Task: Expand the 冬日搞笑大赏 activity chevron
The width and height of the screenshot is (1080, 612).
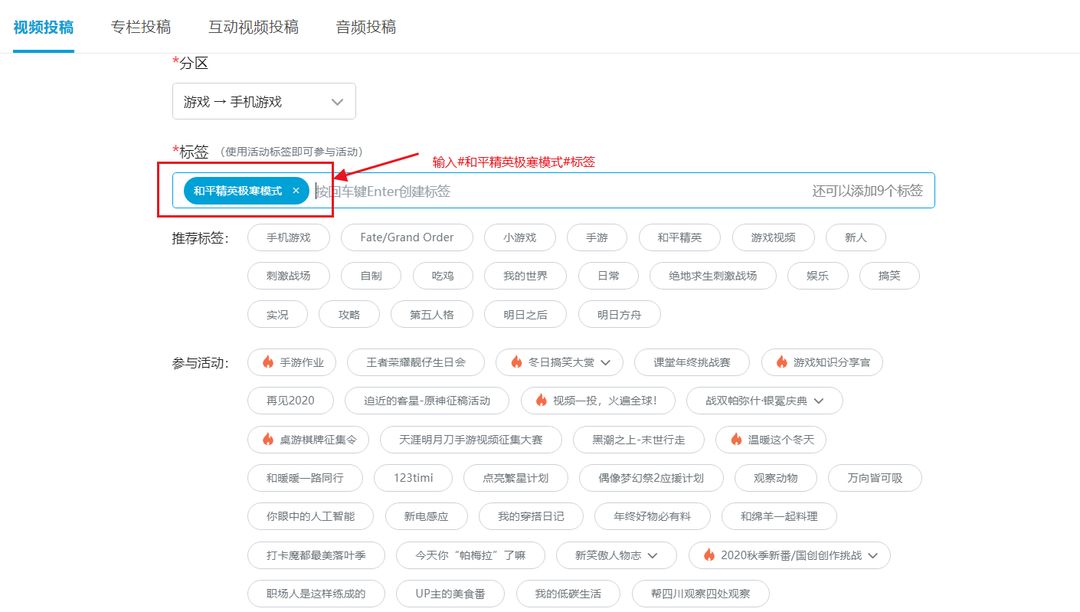Action: tap(605, 362)
